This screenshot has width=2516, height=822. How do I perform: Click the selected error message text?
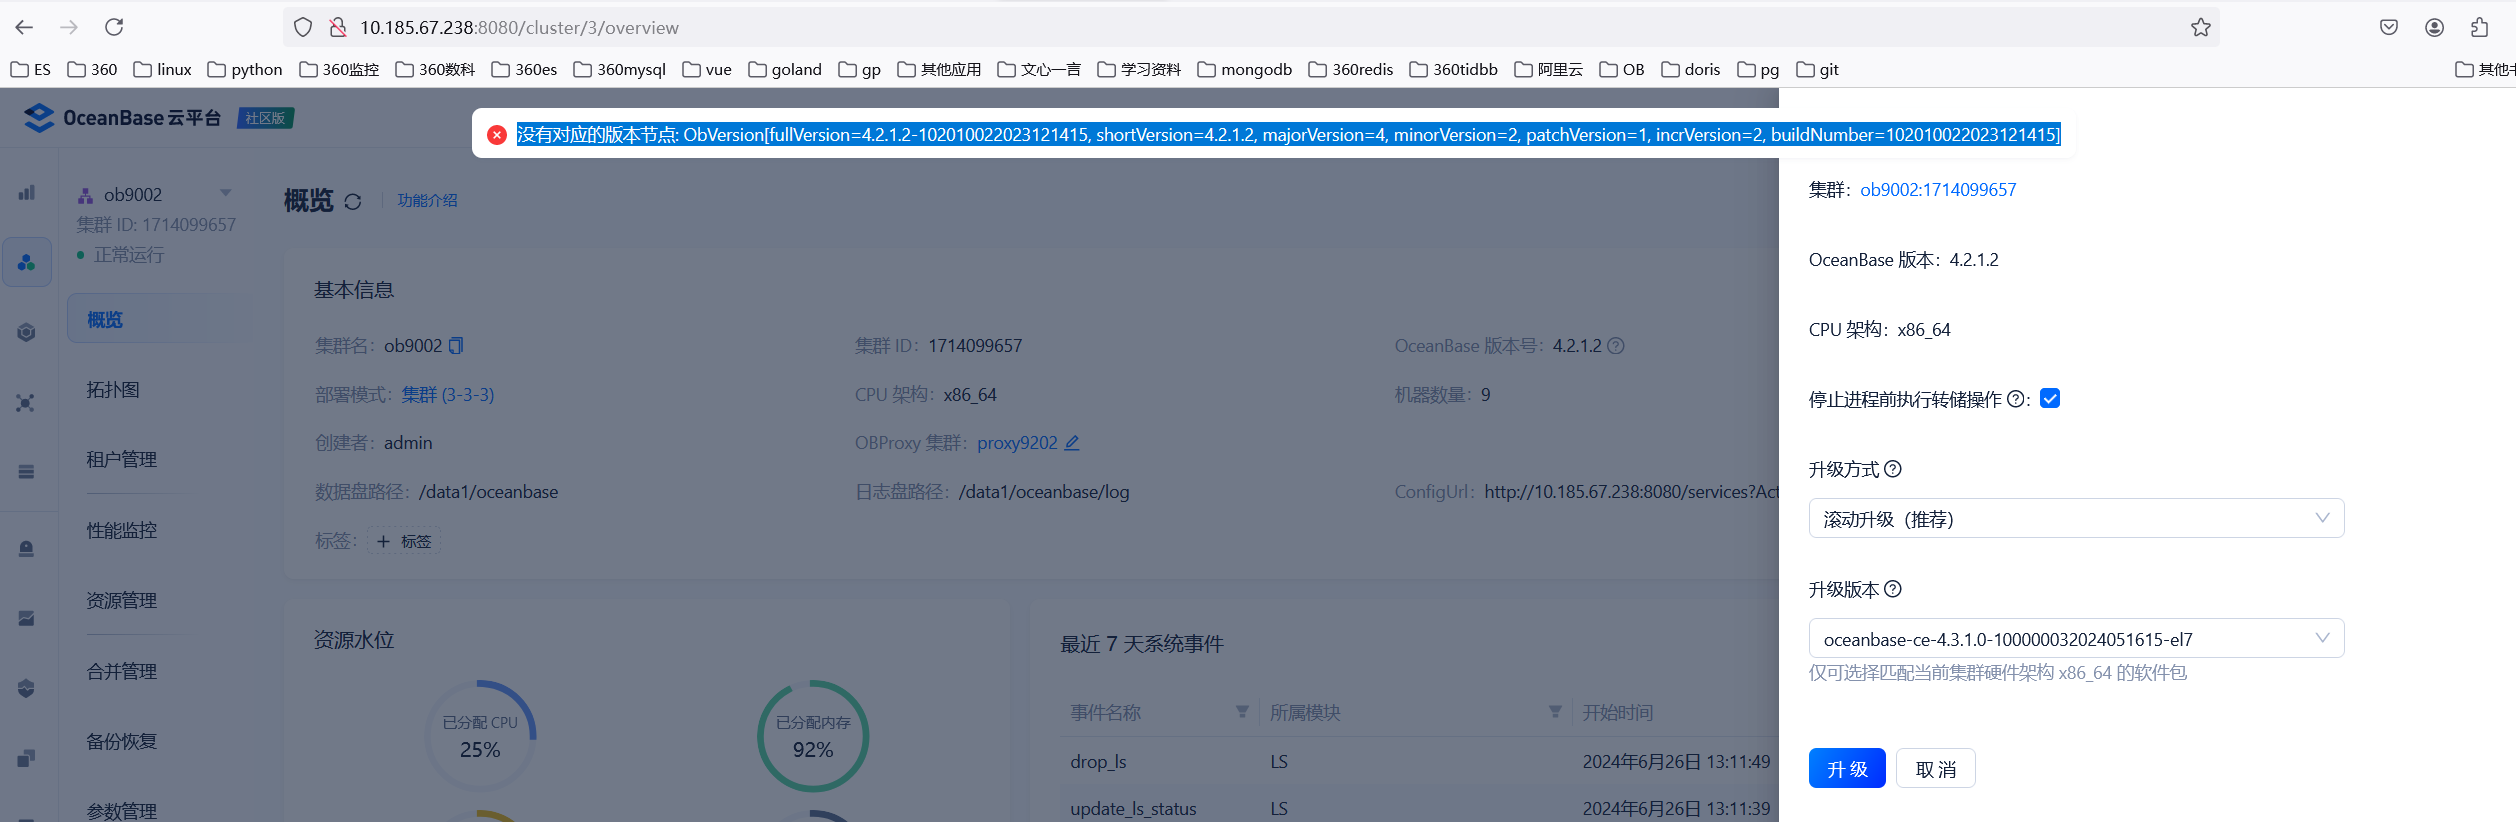(1288, 134)
